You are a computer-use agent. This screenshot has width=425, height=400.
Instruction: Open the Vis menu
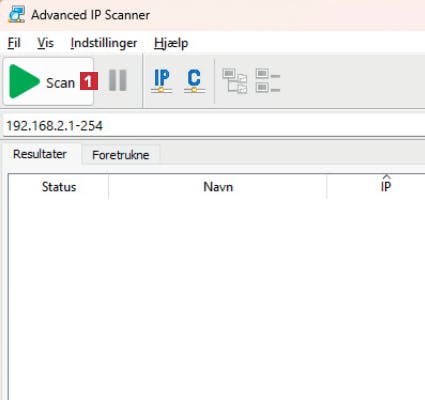45,43
